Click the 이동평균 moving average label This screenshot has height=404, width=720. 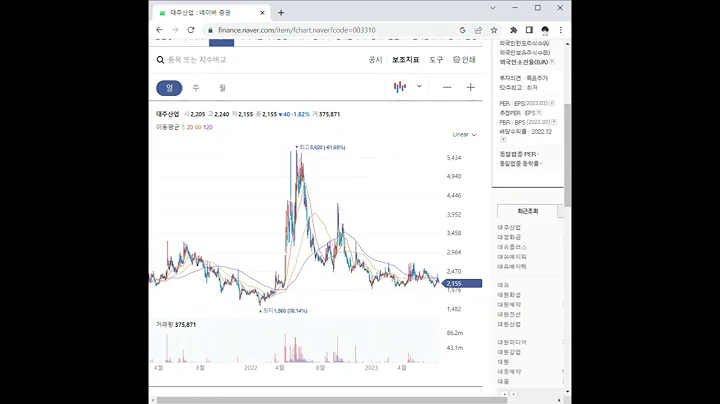(168, 127)
